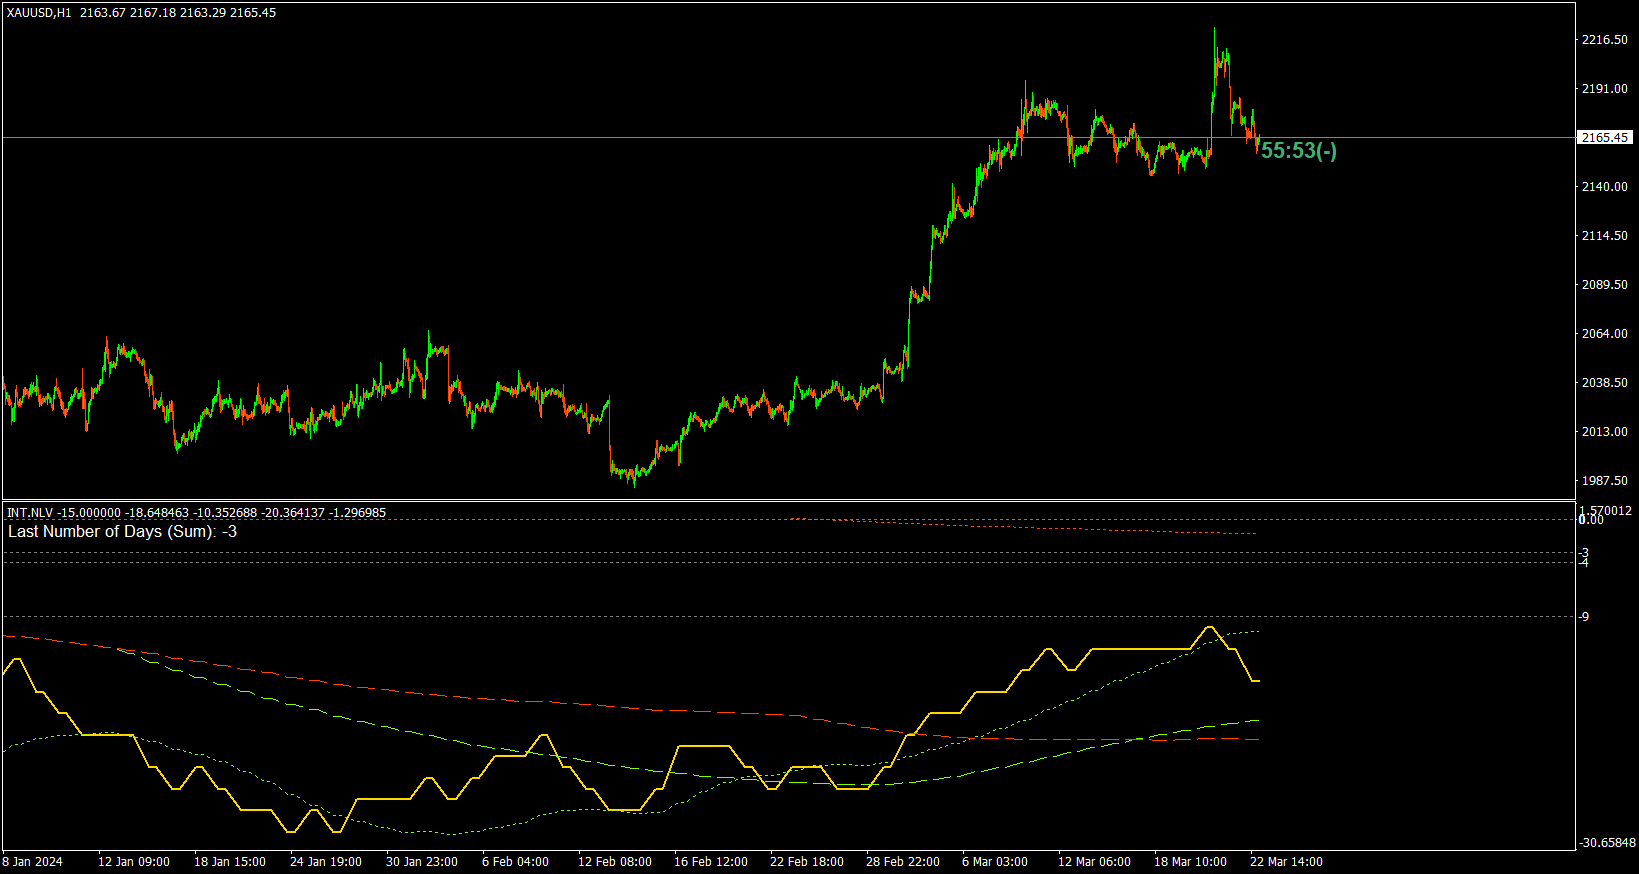Click the 2013.00 price axis label

coord(1604,432)
